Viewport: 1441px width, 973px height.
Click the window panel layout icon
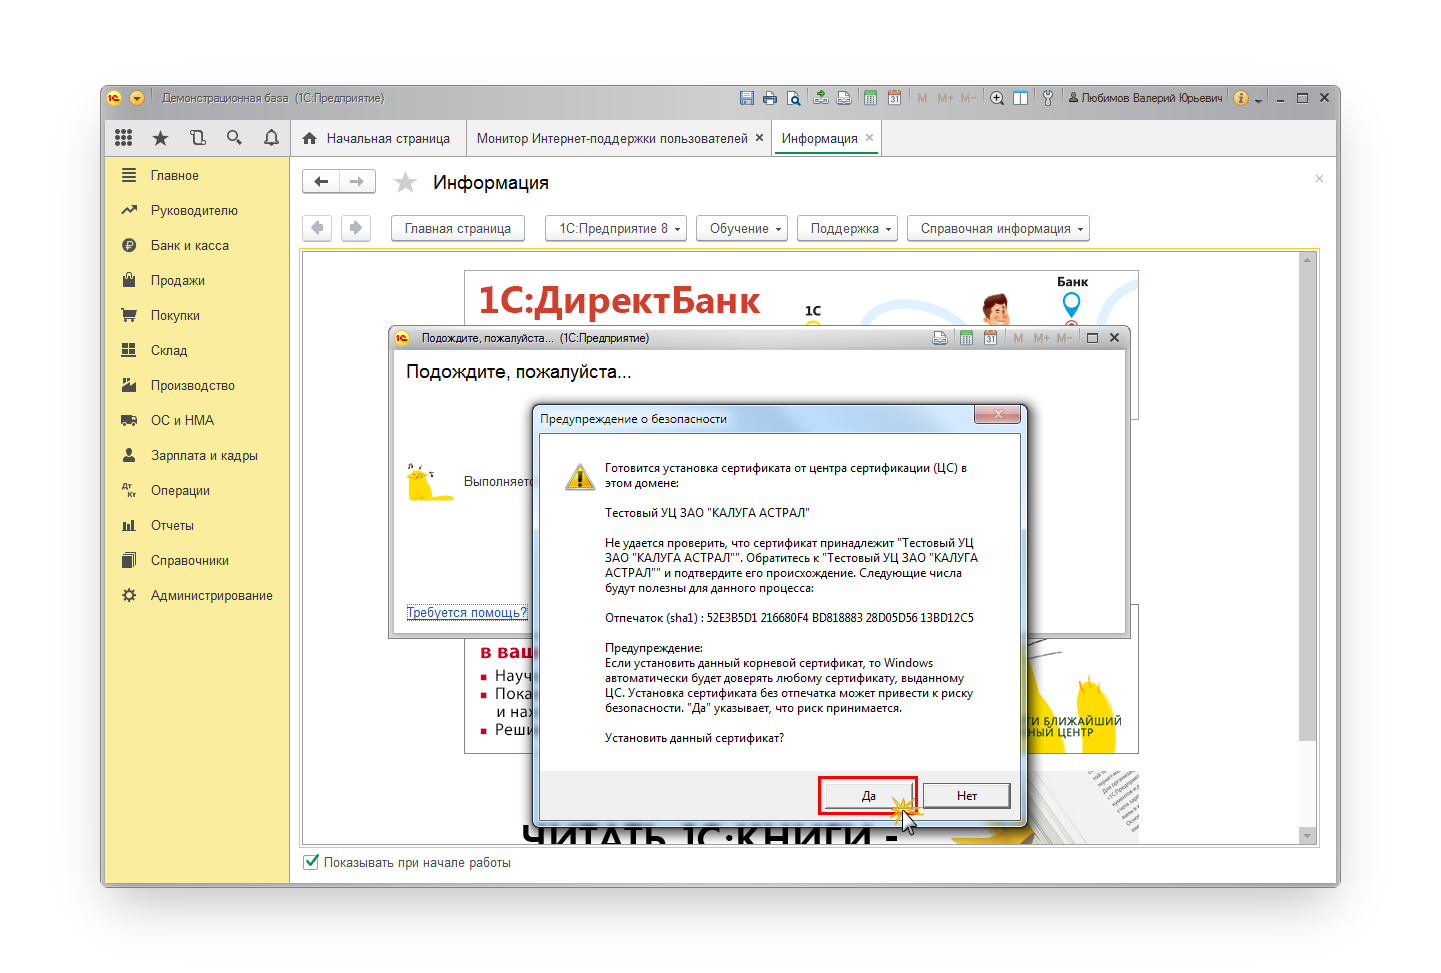tap(1020, 98)
